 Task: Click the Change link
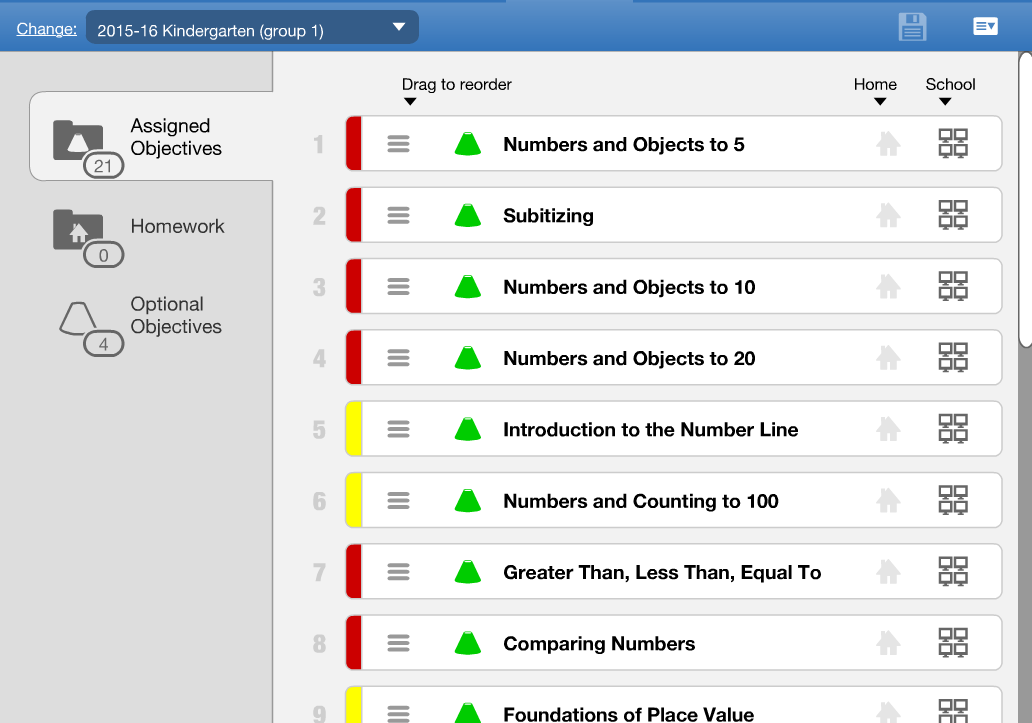(x=46, y=29)
